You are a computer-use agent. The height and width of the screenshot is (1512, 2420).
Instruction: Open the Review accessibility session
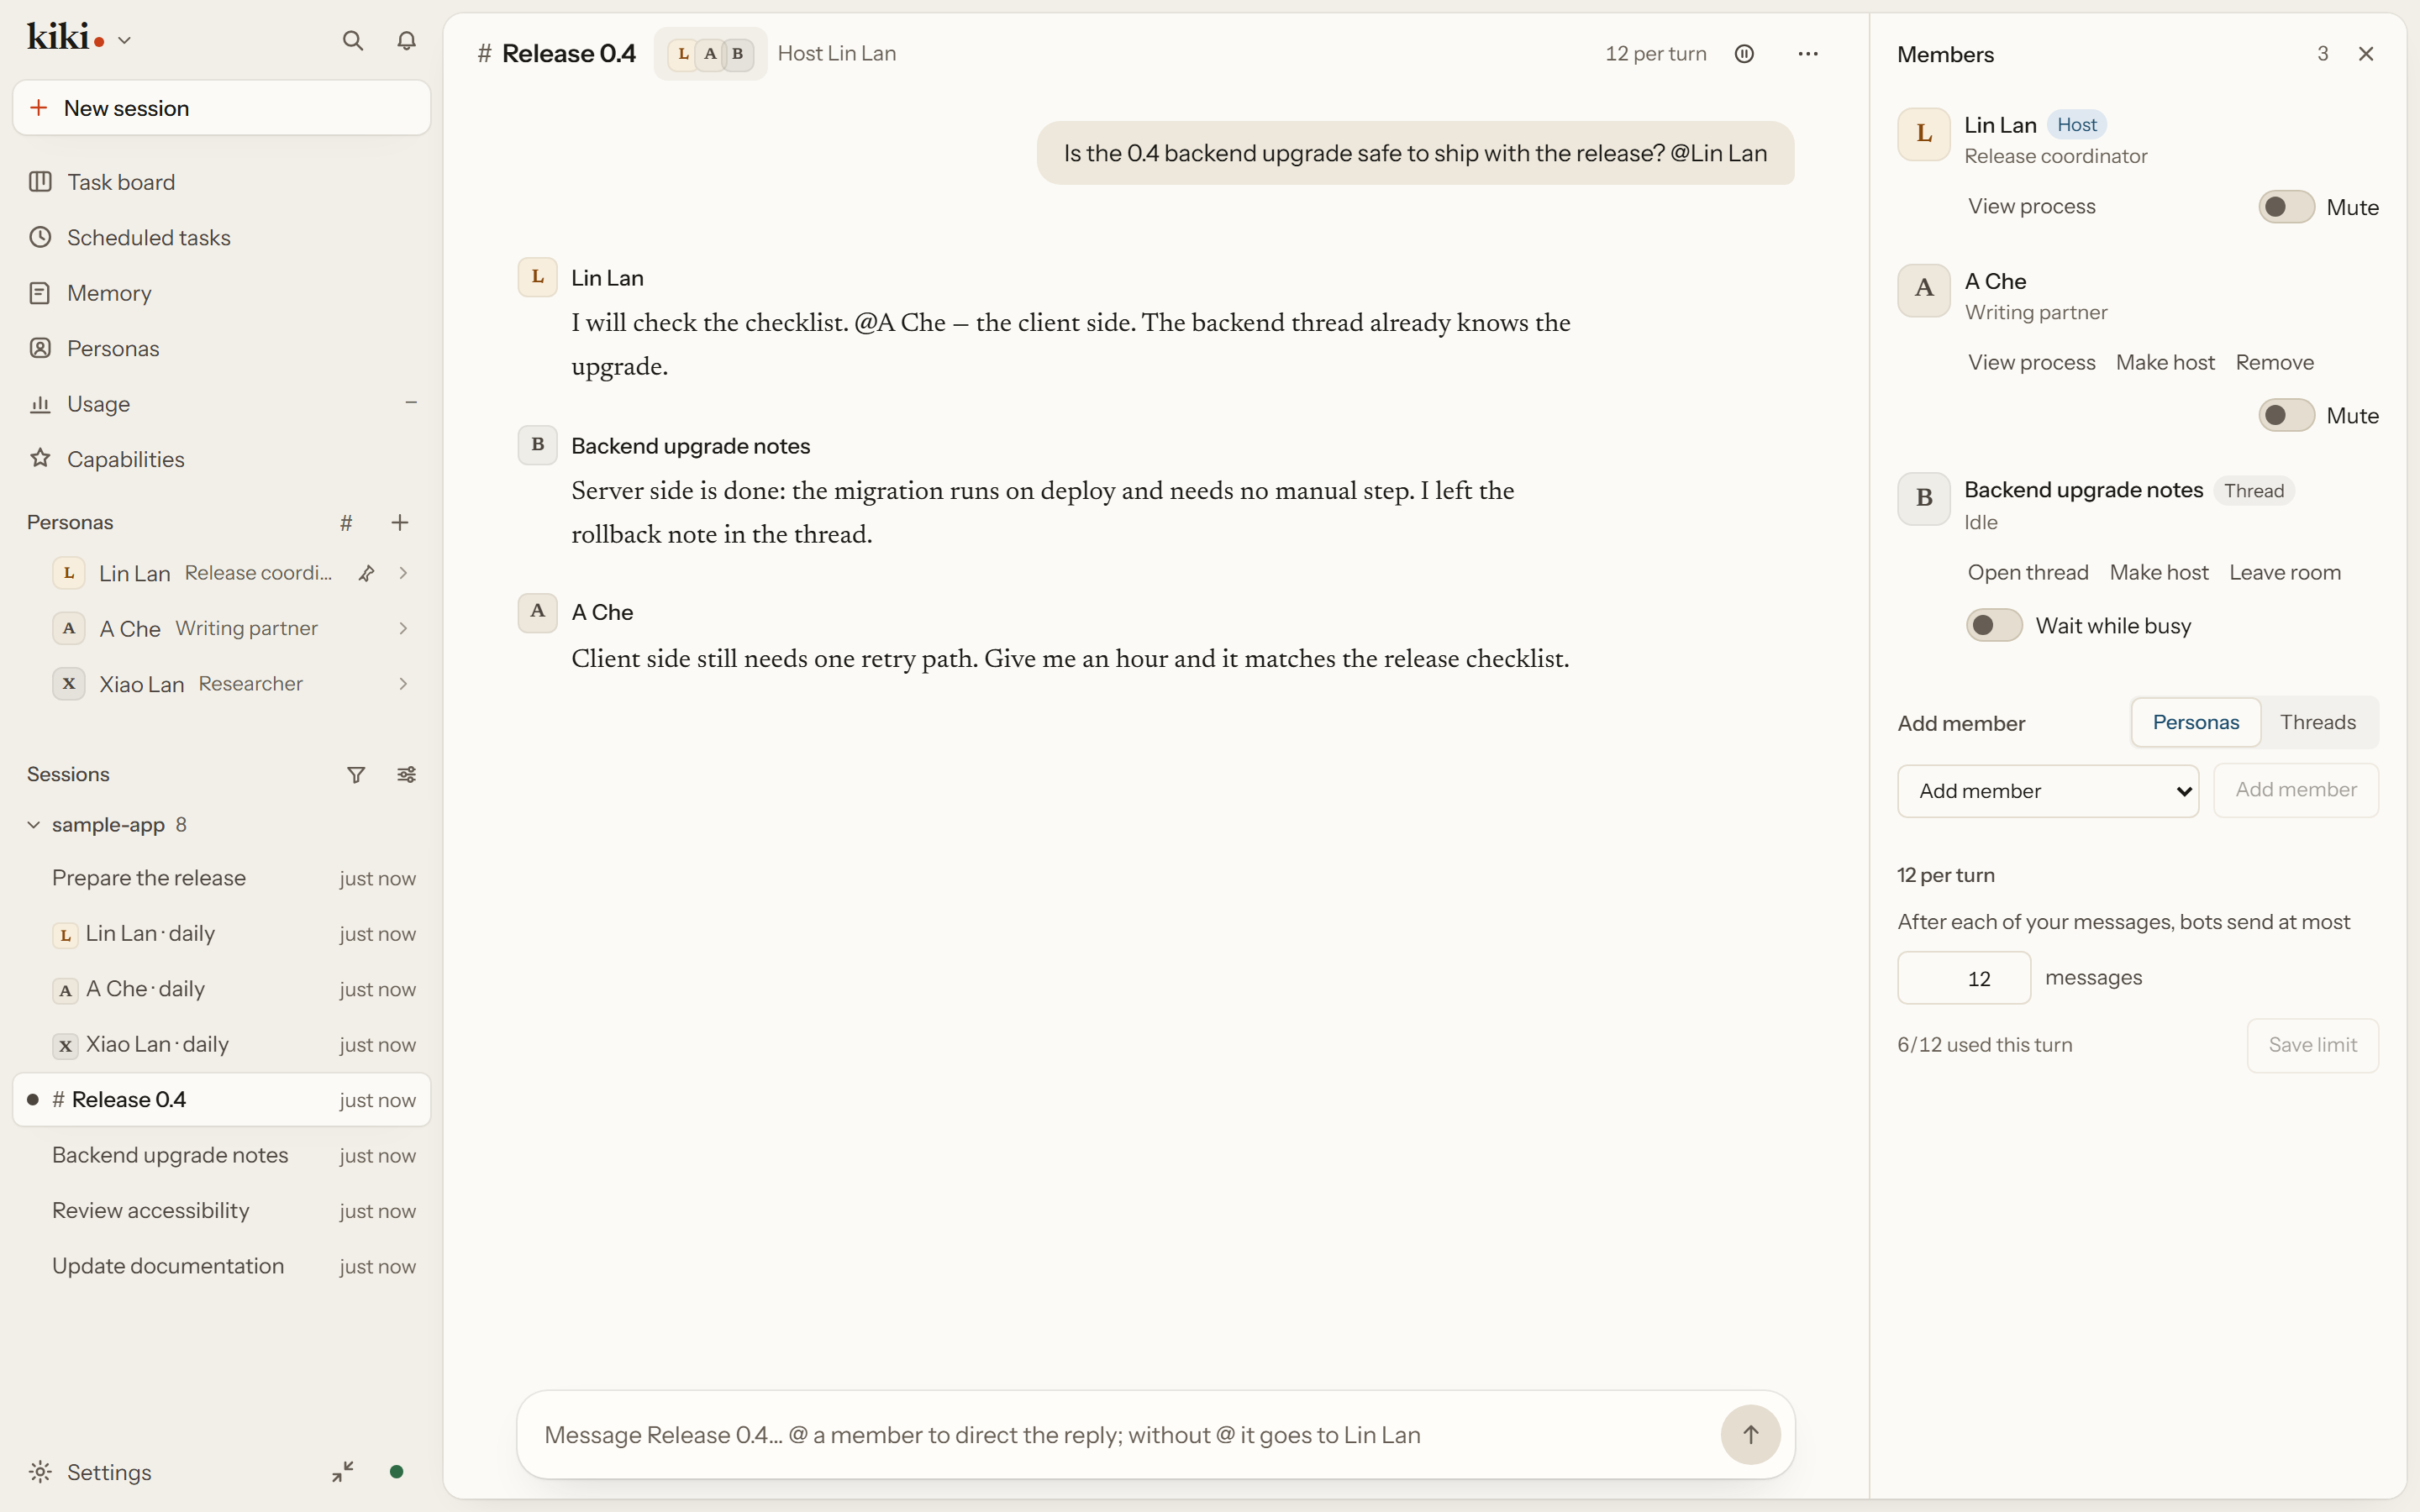coord(221,1211)
